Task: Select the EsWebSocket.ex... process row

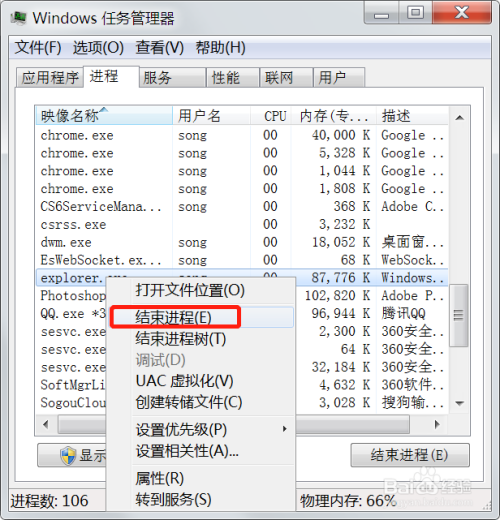Action: (242, 260)
